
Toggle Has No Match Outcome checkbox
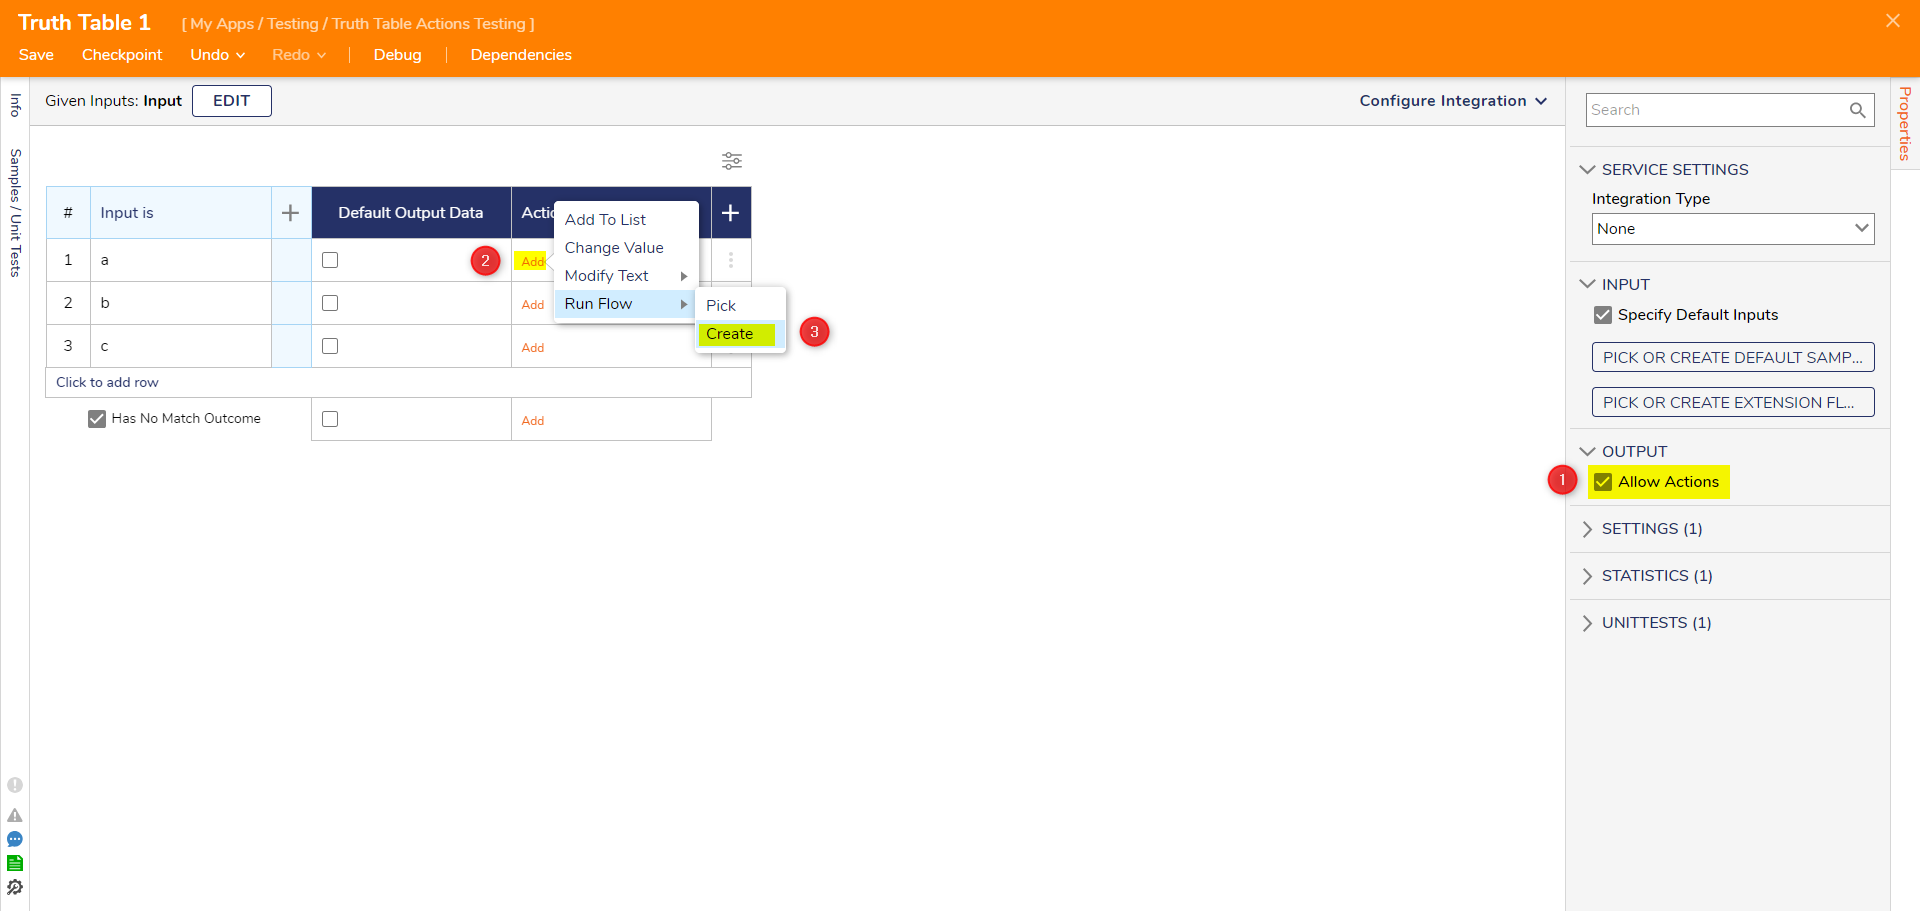97,419
